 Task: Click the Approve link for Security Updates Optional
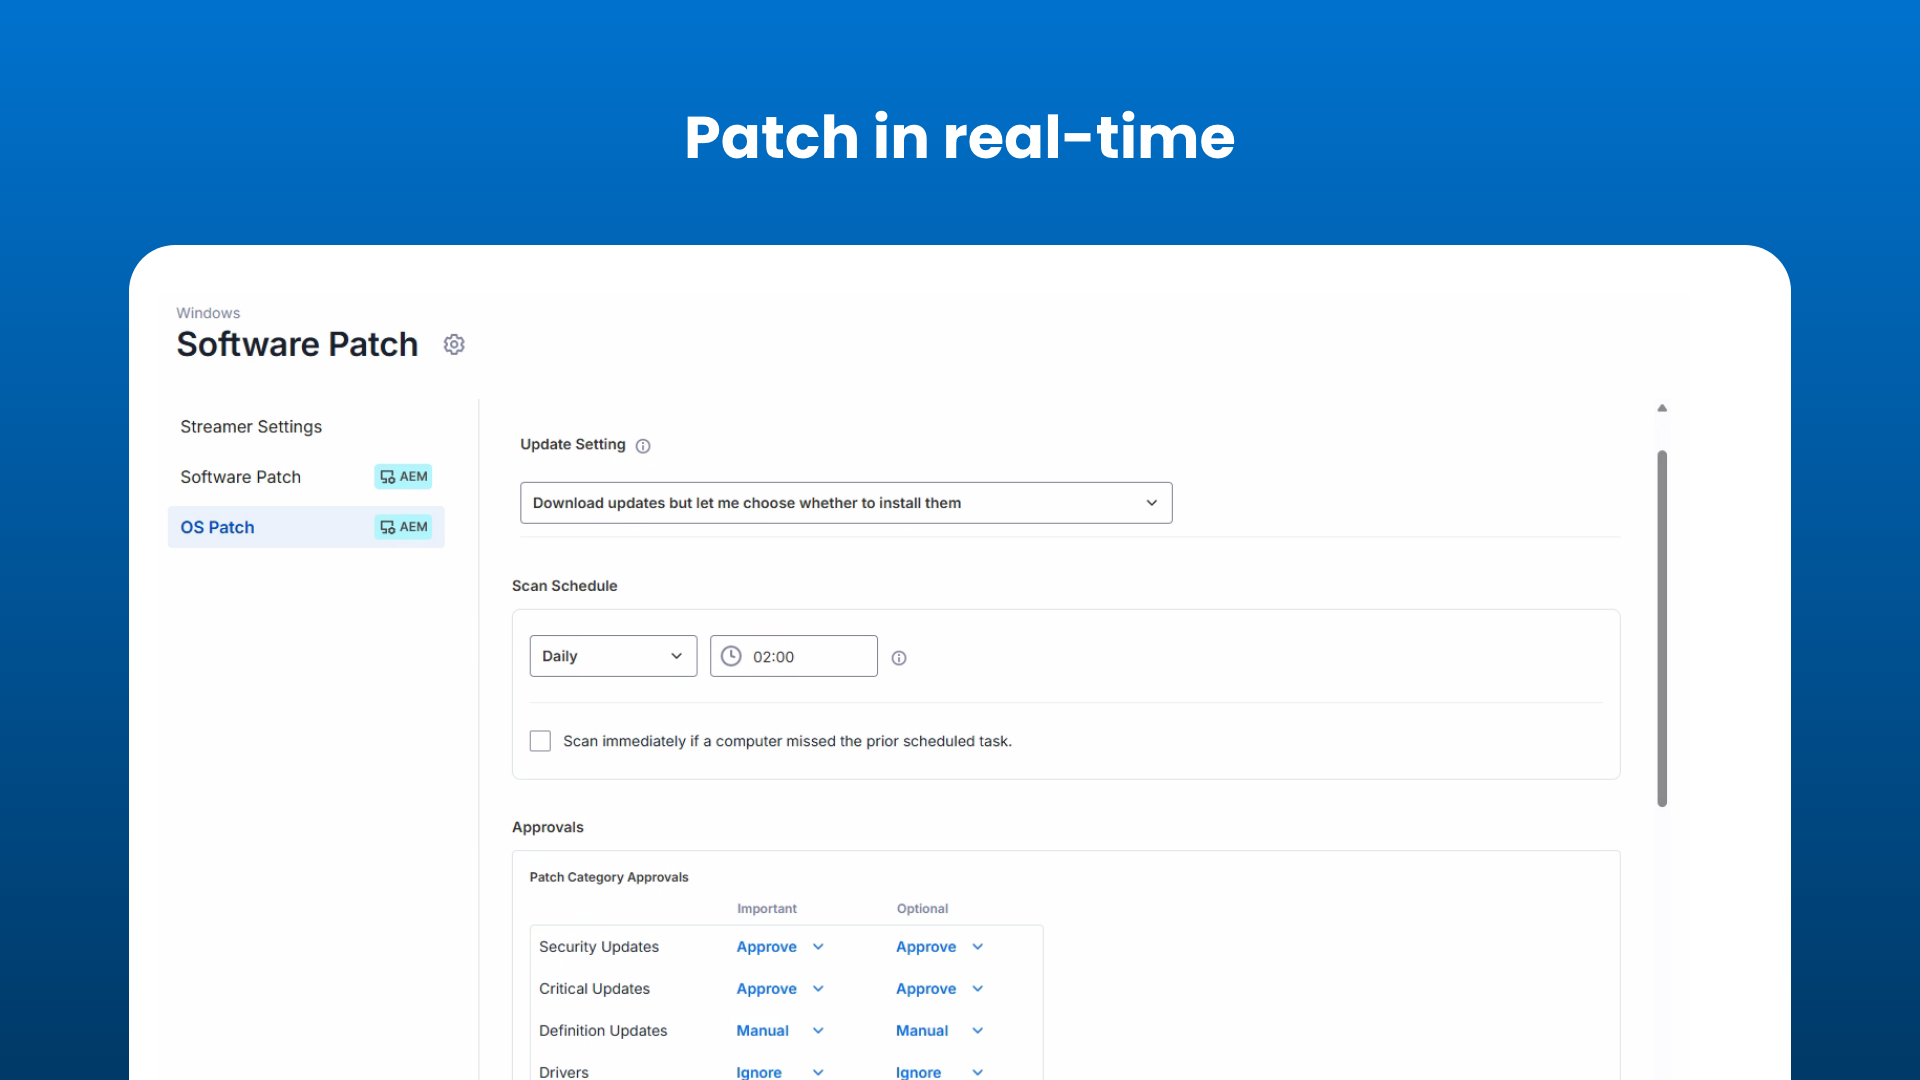tap(924, 946)
